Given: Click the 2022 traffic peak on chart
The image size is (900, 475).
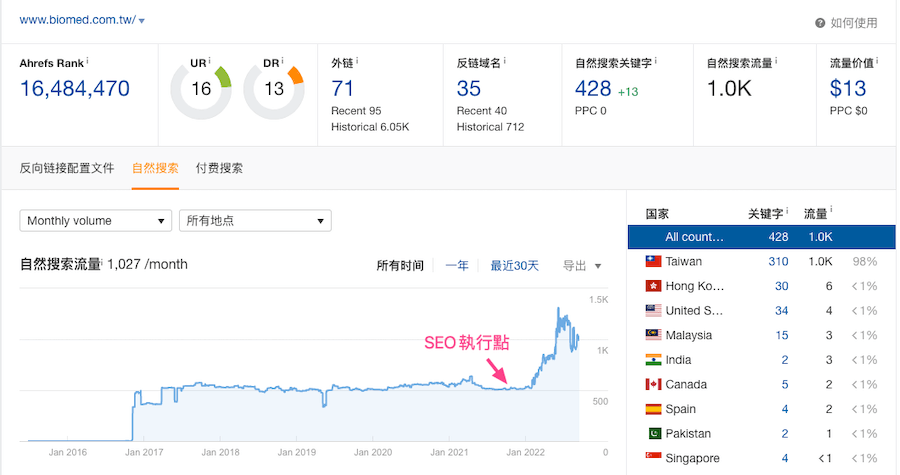Looking at the screenshot, I should pyautogui.click(x=558, y=309).
